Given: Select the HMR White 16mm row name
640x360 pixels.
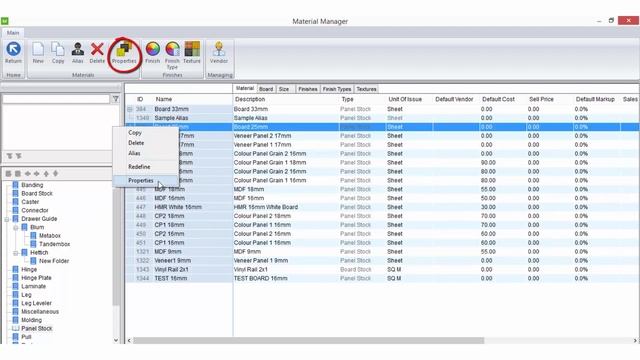Looking at the screenshot, I should (178, 207).
